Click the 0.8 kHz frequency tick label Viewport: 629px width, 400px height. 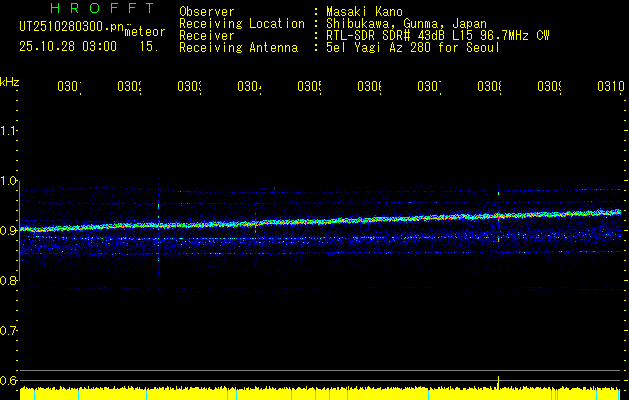click(9, 281)
